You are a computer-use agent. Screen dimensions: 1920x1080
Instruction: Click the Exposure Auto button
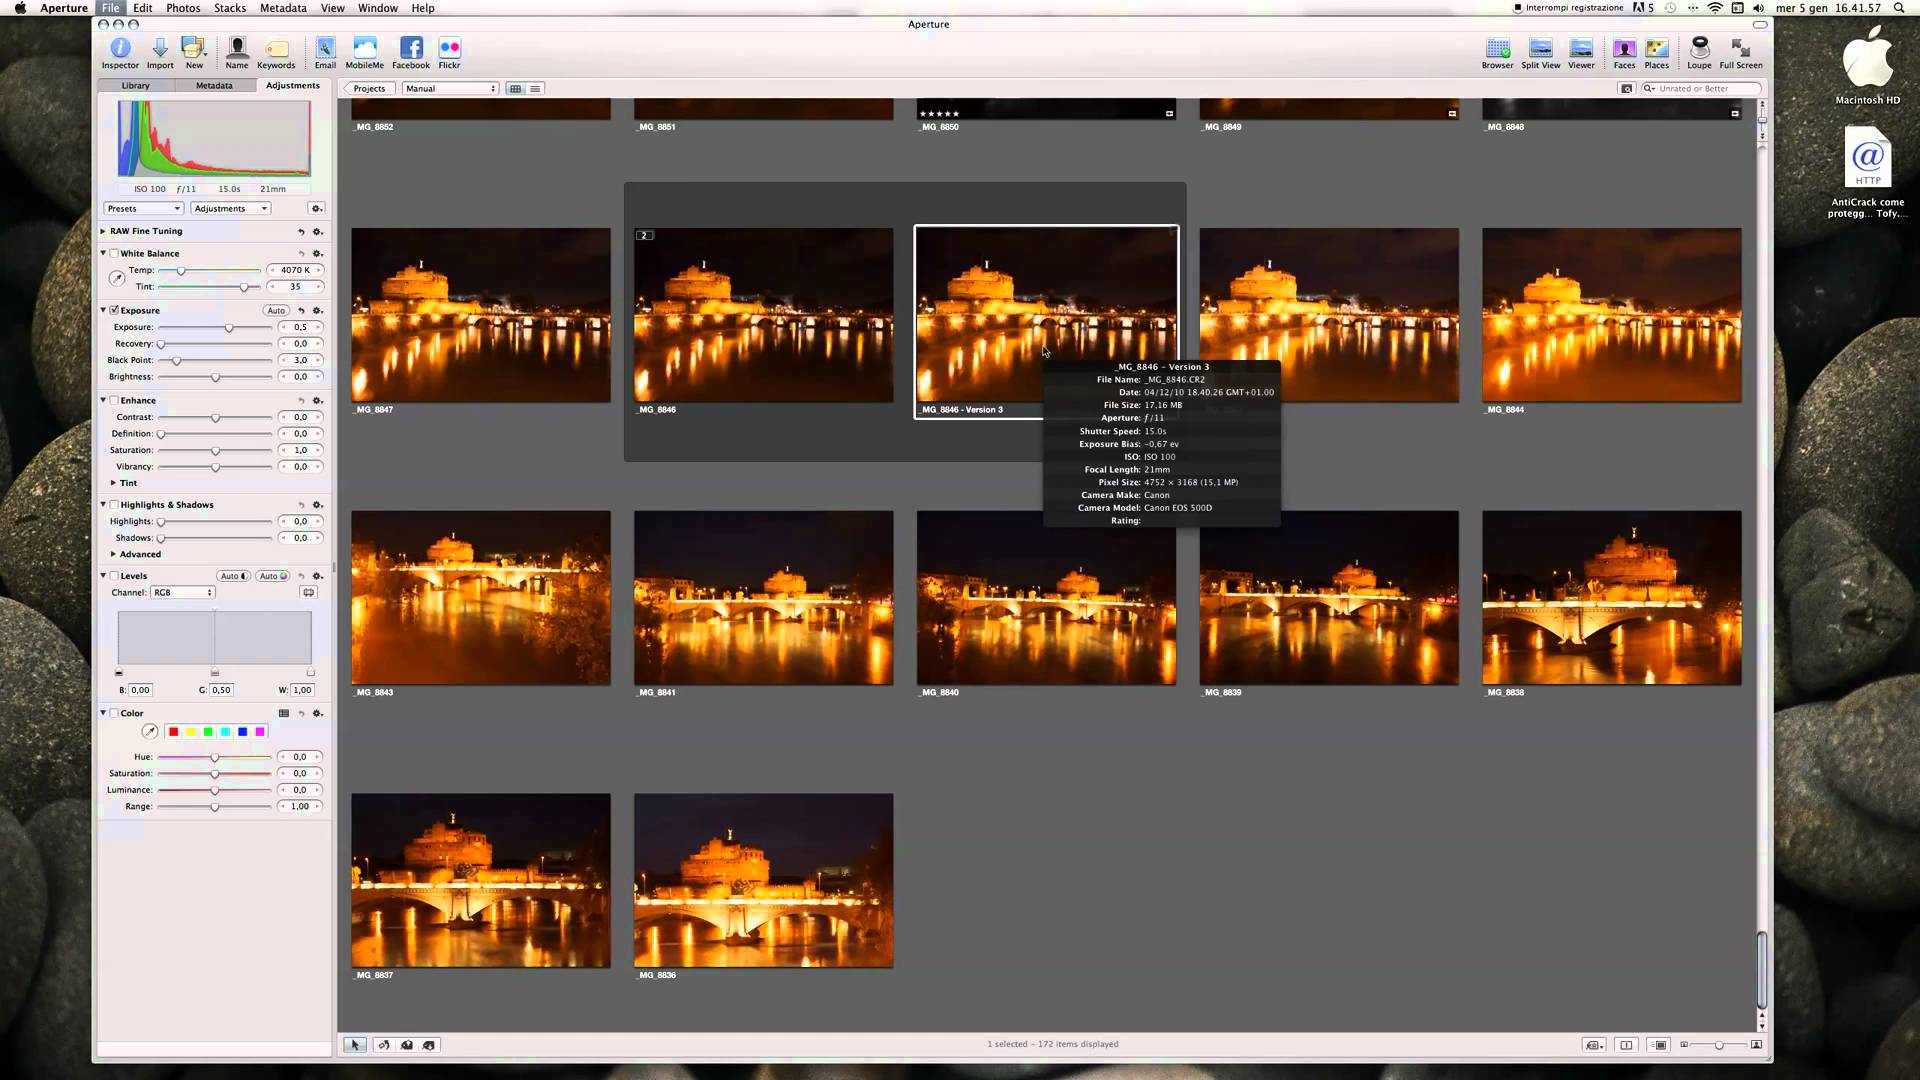coord(276,311)
